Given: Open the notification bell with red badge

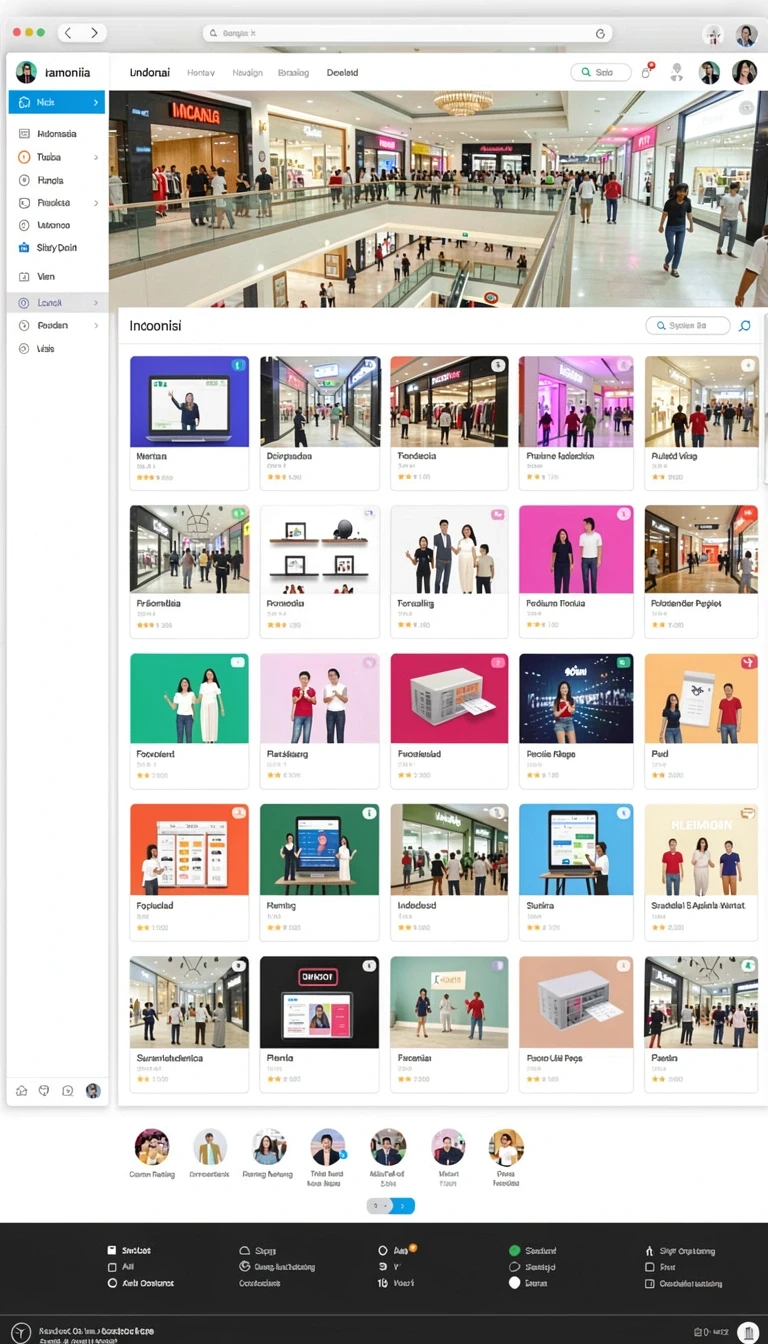Looking at the screenshot, I should pyautogui.click(x=647, y=72).
